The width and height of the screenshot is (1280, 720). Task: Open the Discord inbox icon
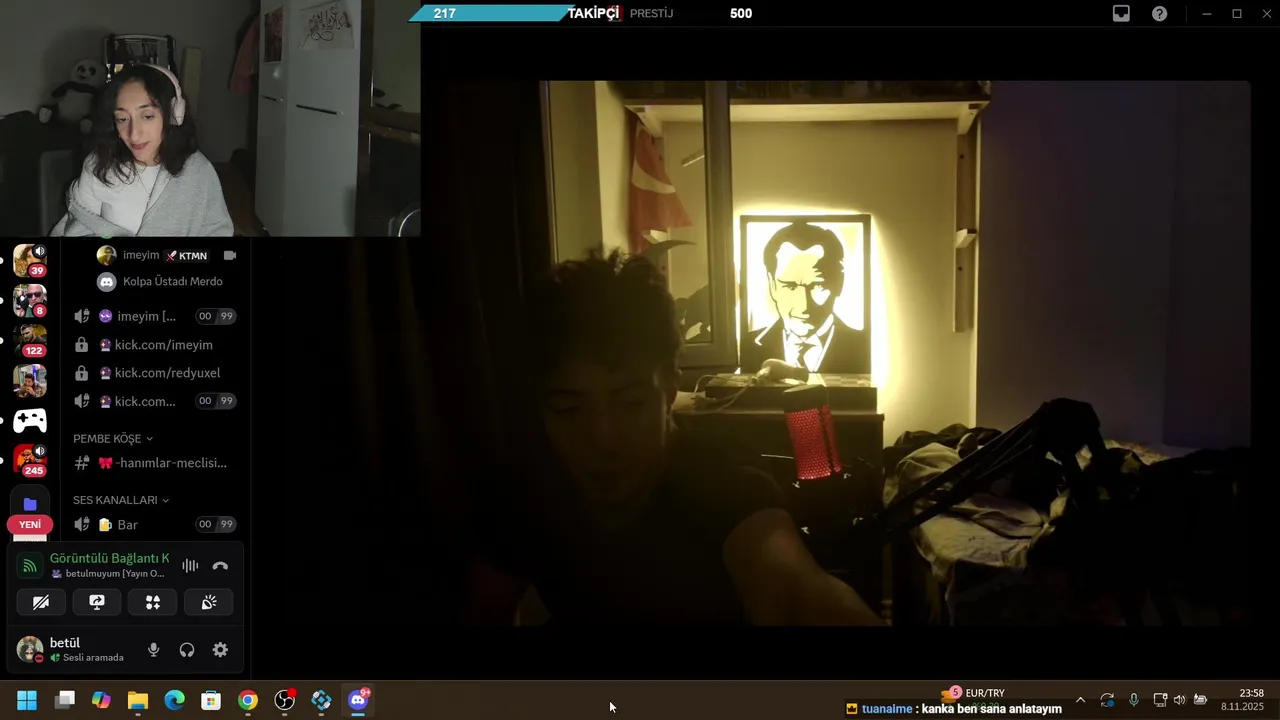point(1121,14)
